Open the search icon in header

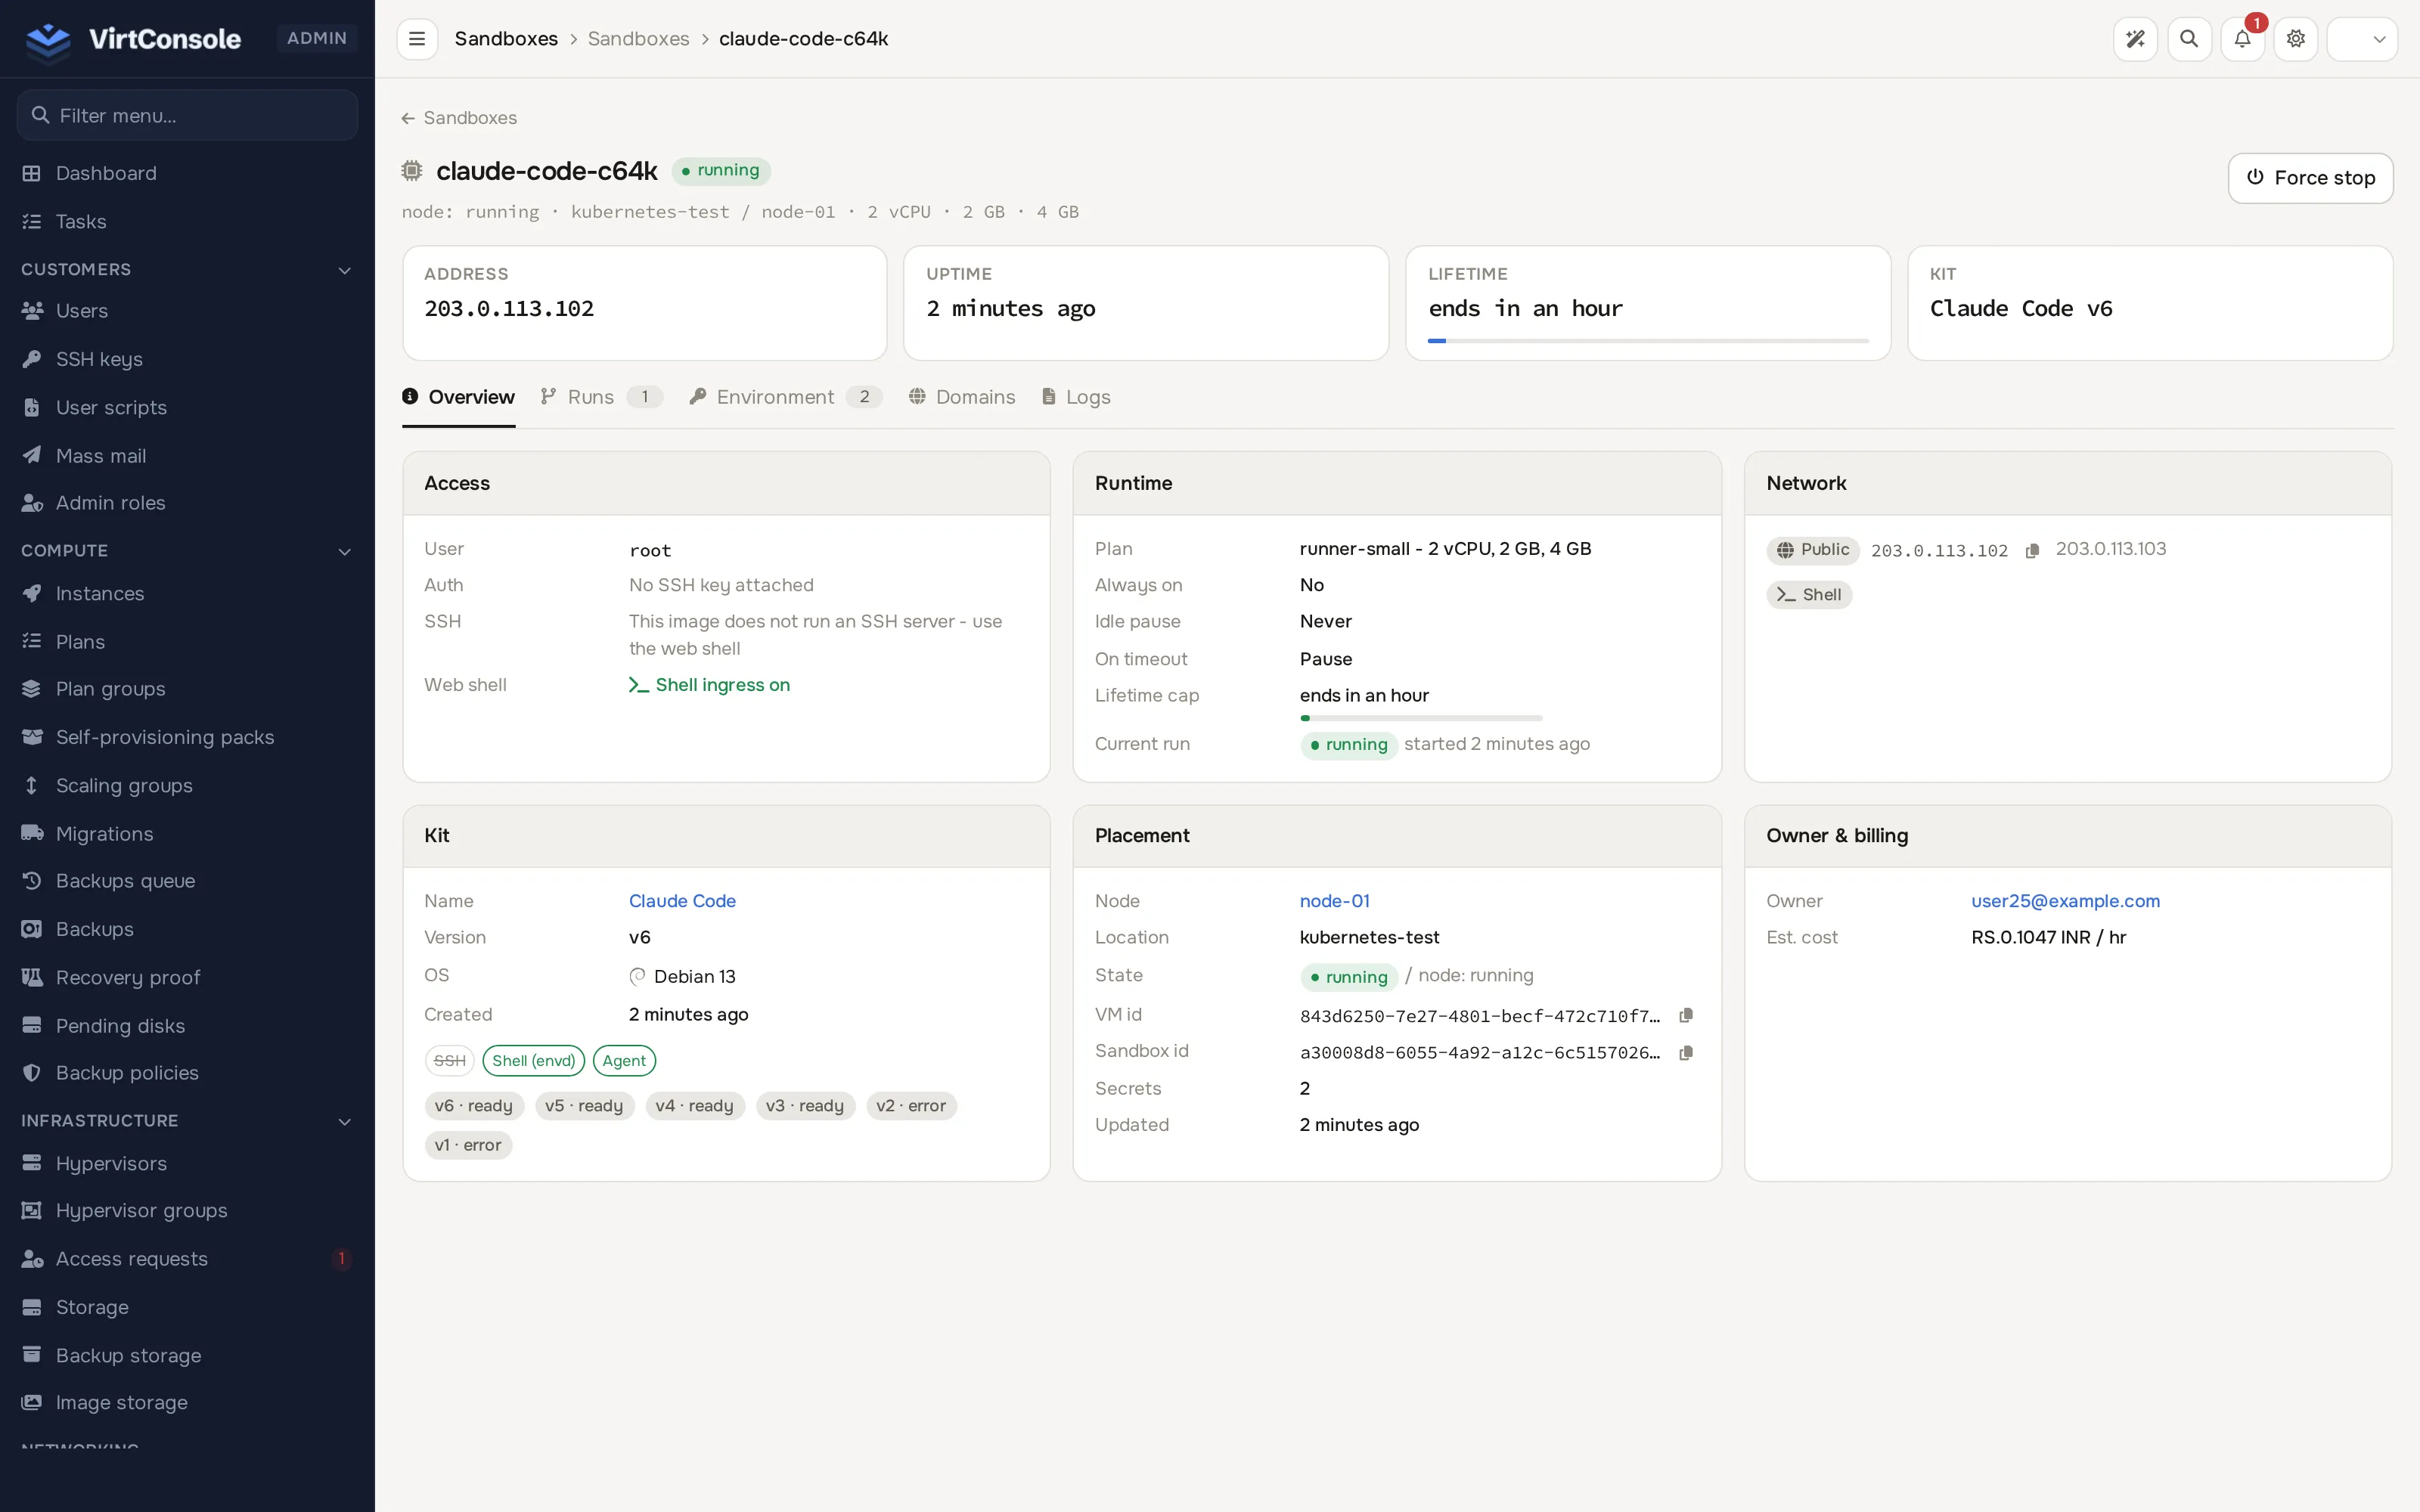2189,39
